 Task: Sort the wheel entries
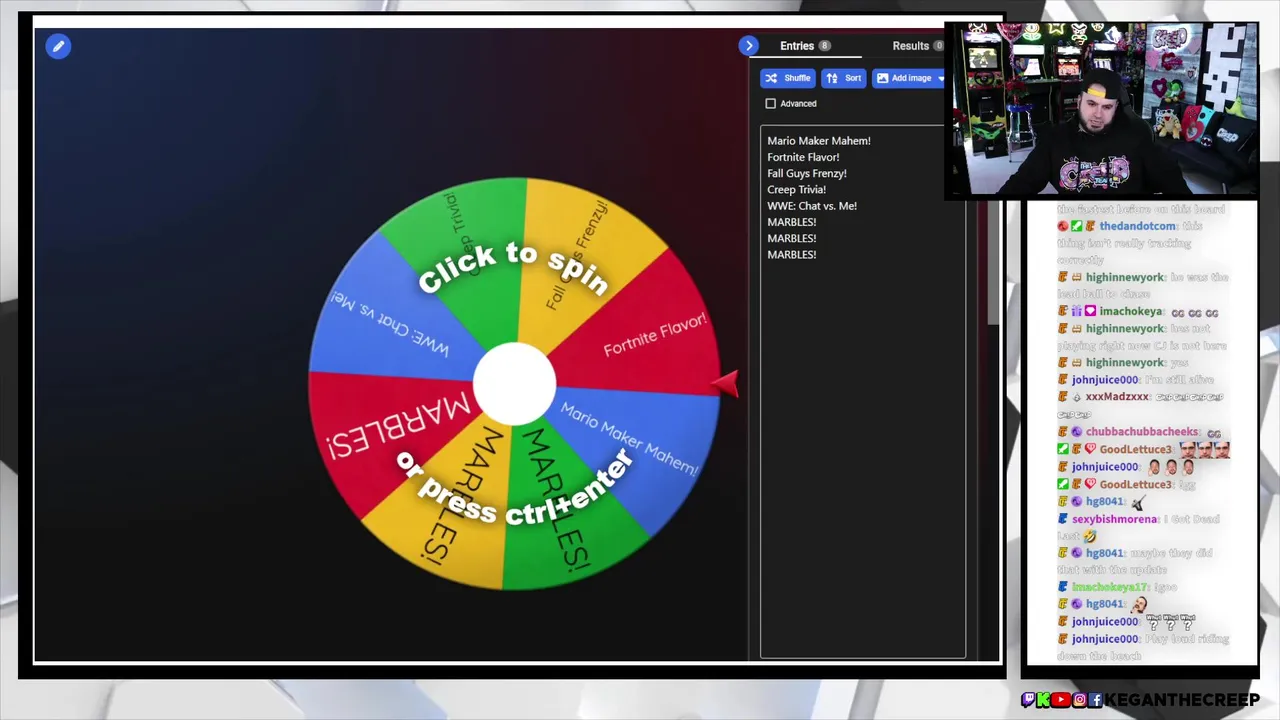844,78
